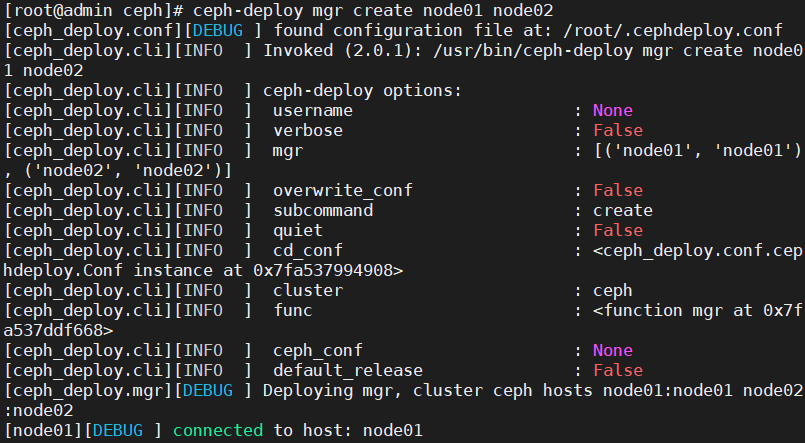
Task: Click the '1 node02' wrapped line
Action: click(44, 70)
